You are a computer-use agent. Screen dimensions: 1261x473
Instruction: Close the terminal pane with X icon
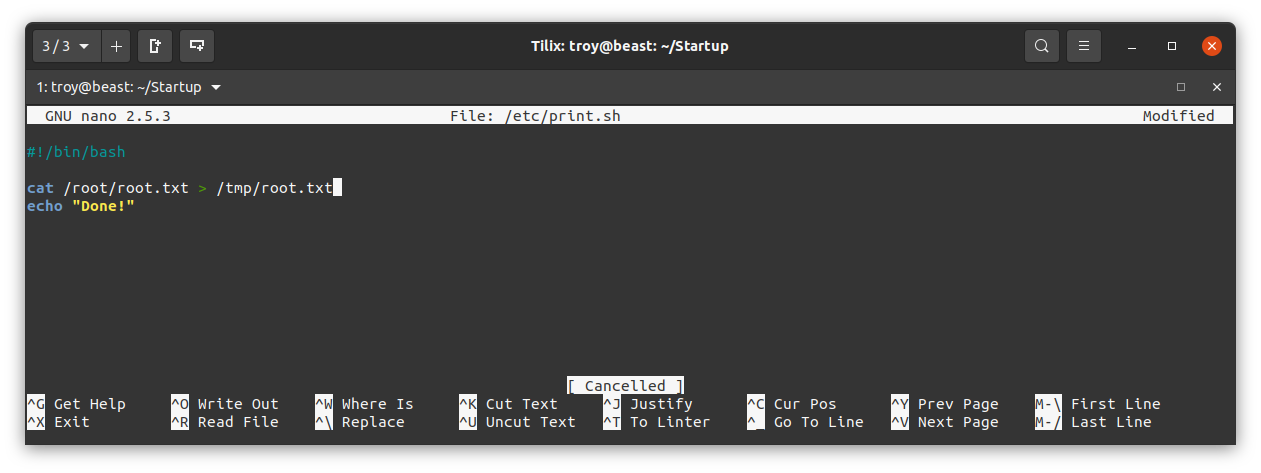[x=1217, y=87]
